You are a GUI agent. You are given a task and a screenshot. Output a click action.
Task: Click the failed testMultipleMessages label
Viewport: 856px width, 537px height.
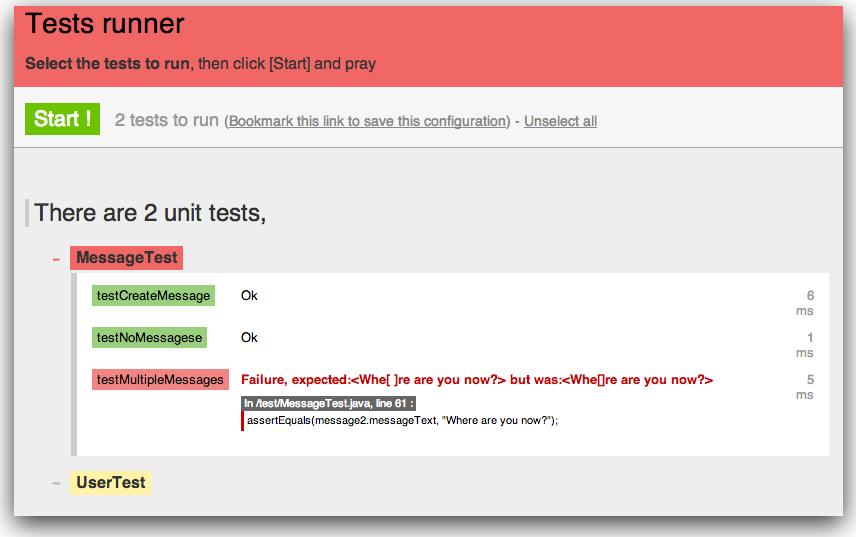(x=160, y=380)
